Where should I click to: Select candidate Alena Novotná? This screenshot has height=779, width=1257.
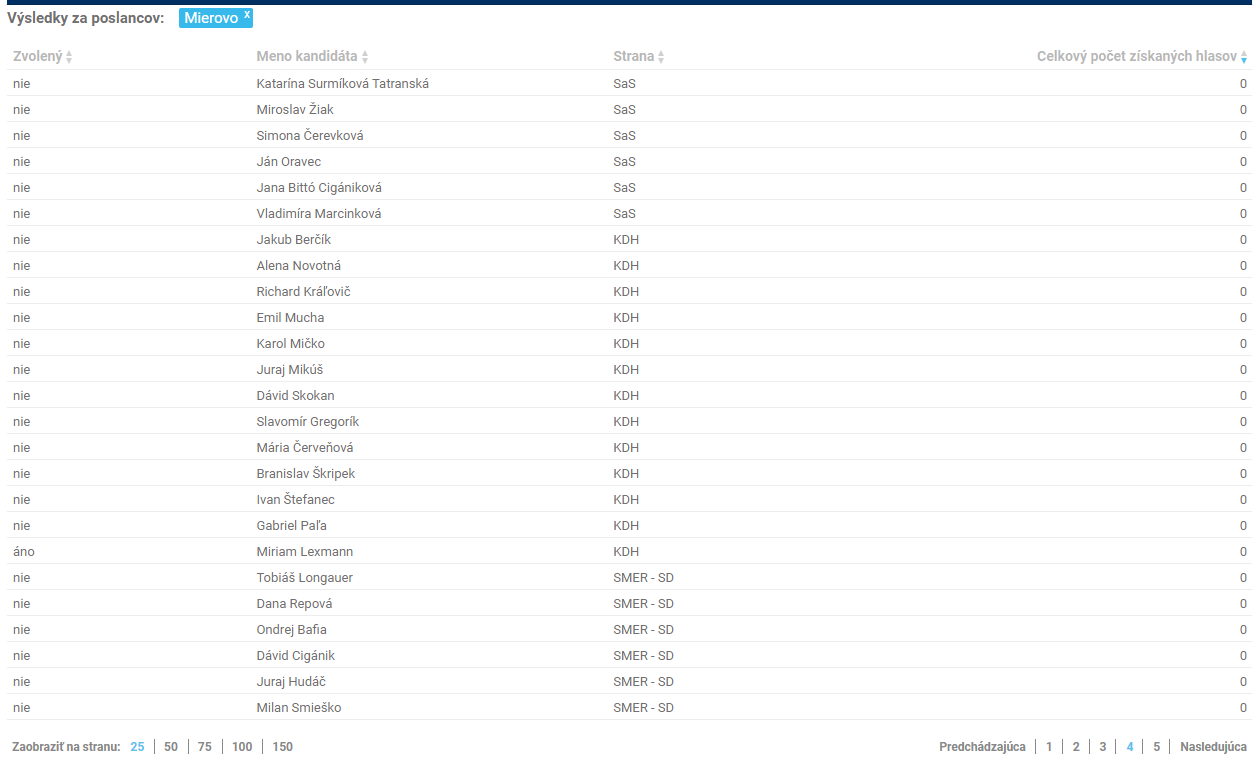[300, 266]
